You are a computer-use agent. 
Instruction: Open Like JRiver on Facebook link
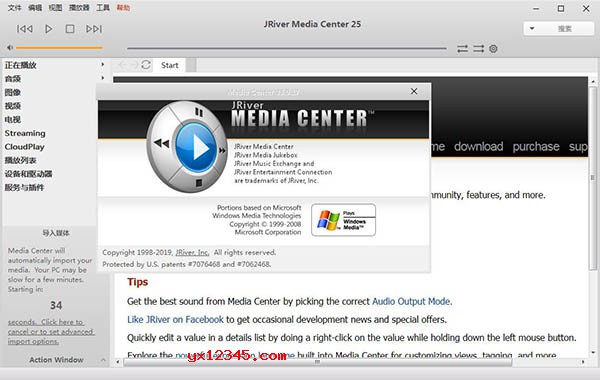pos(175,320)
